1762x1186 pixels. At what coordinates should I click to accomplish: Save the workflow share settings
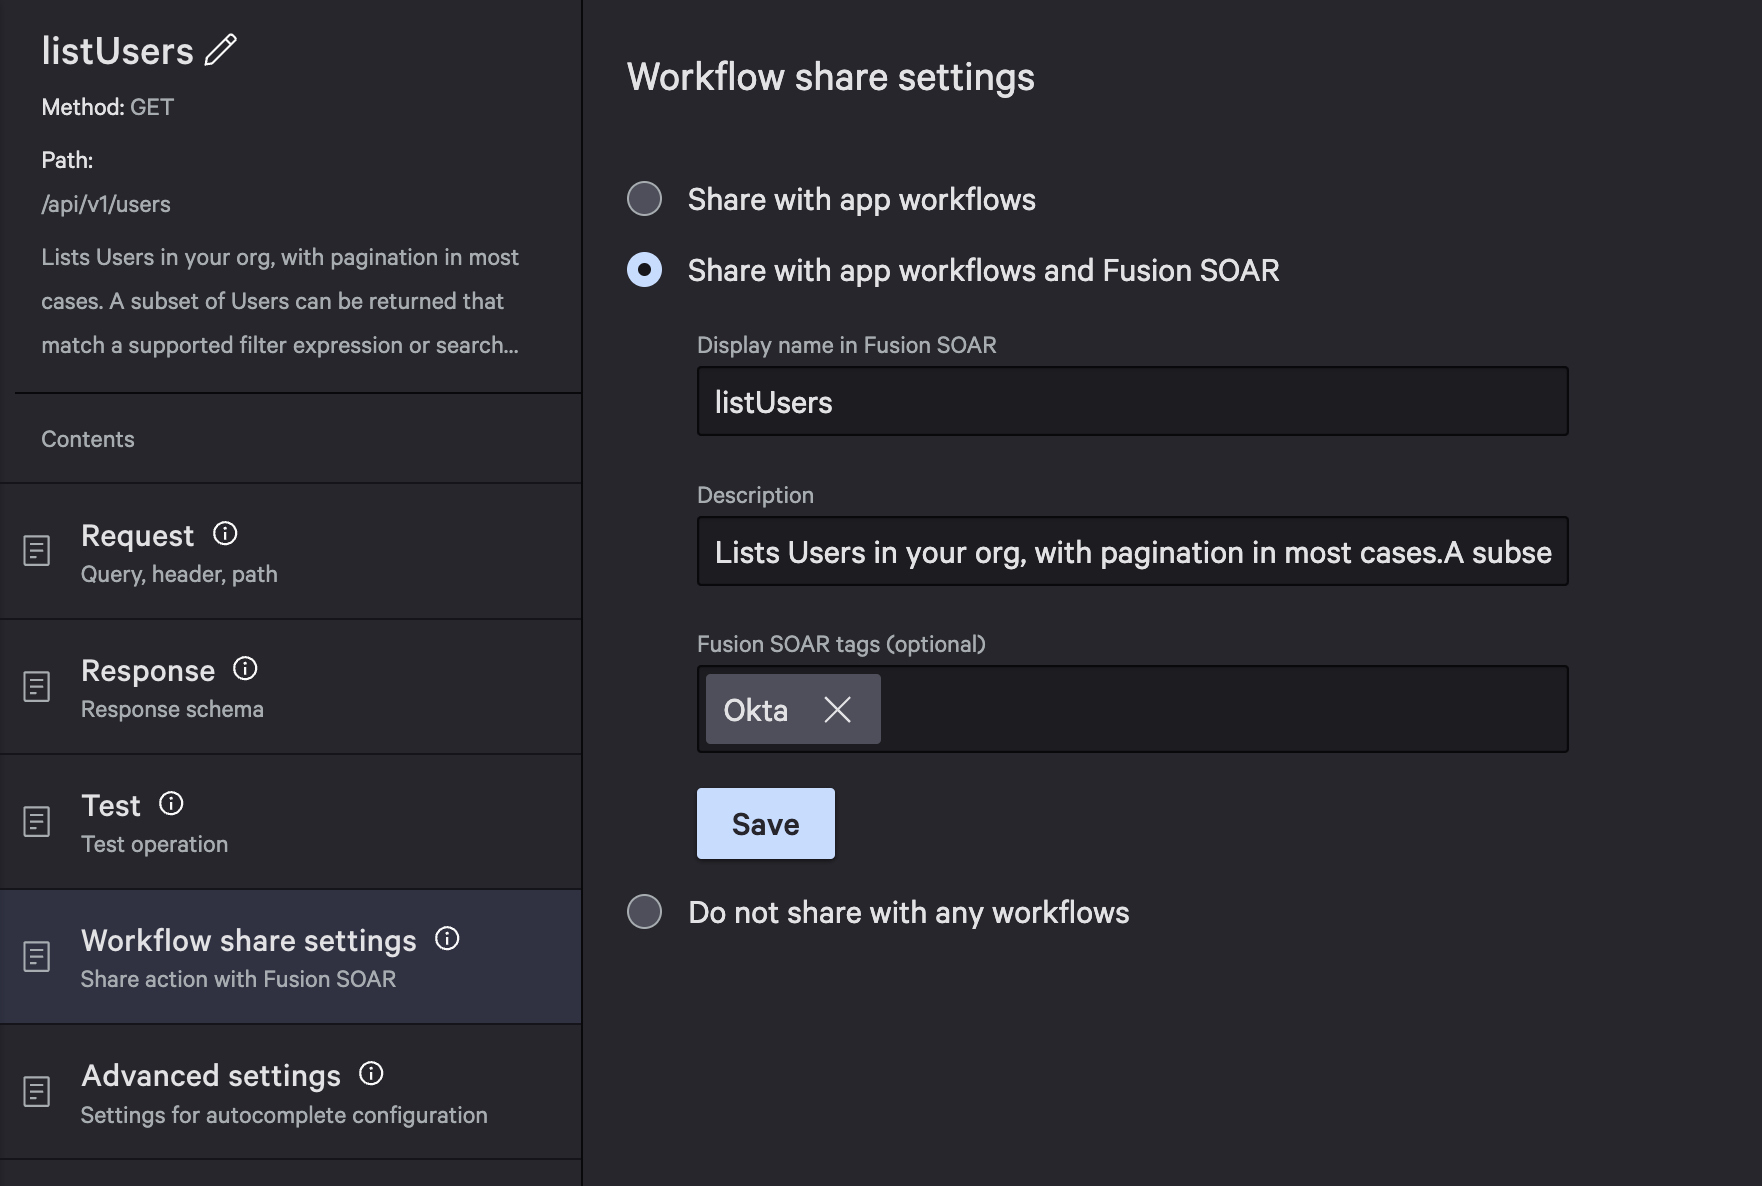(x=765, y=823)
